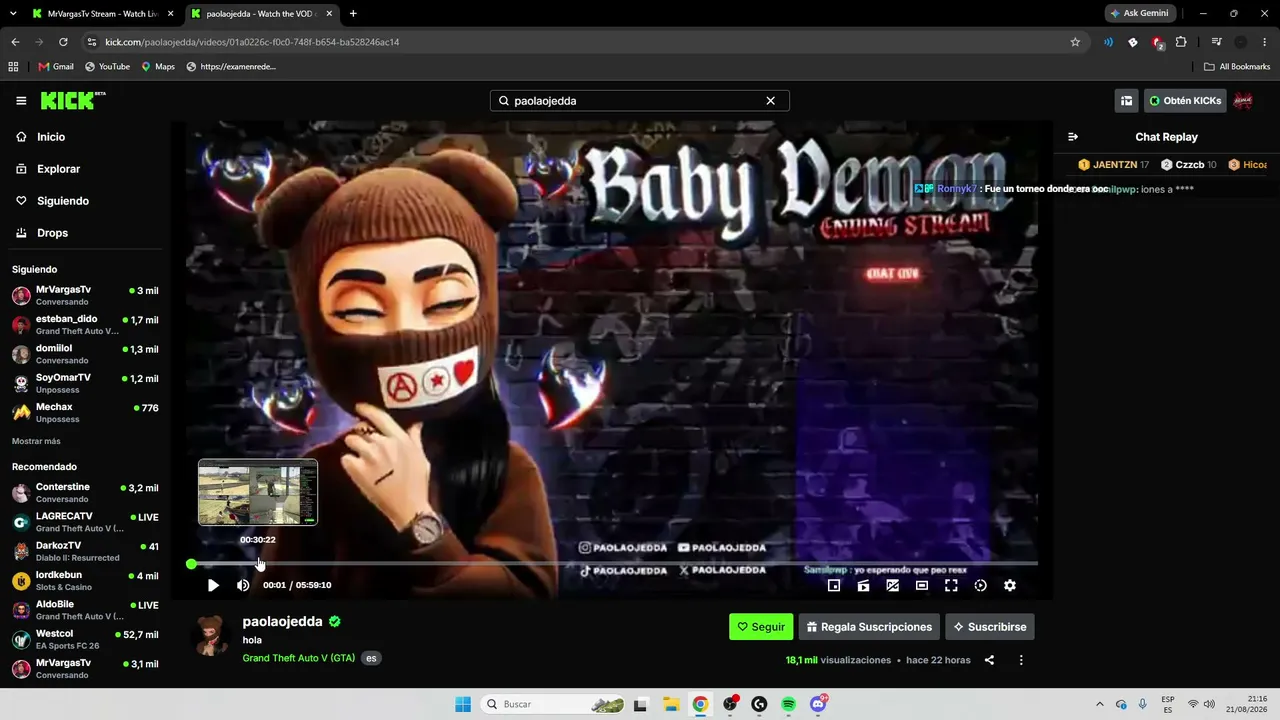The height and width of the screenshot is (720, 1280).
Task: Open the Grand Theft Auto V category link
Action: click(299, 658)
